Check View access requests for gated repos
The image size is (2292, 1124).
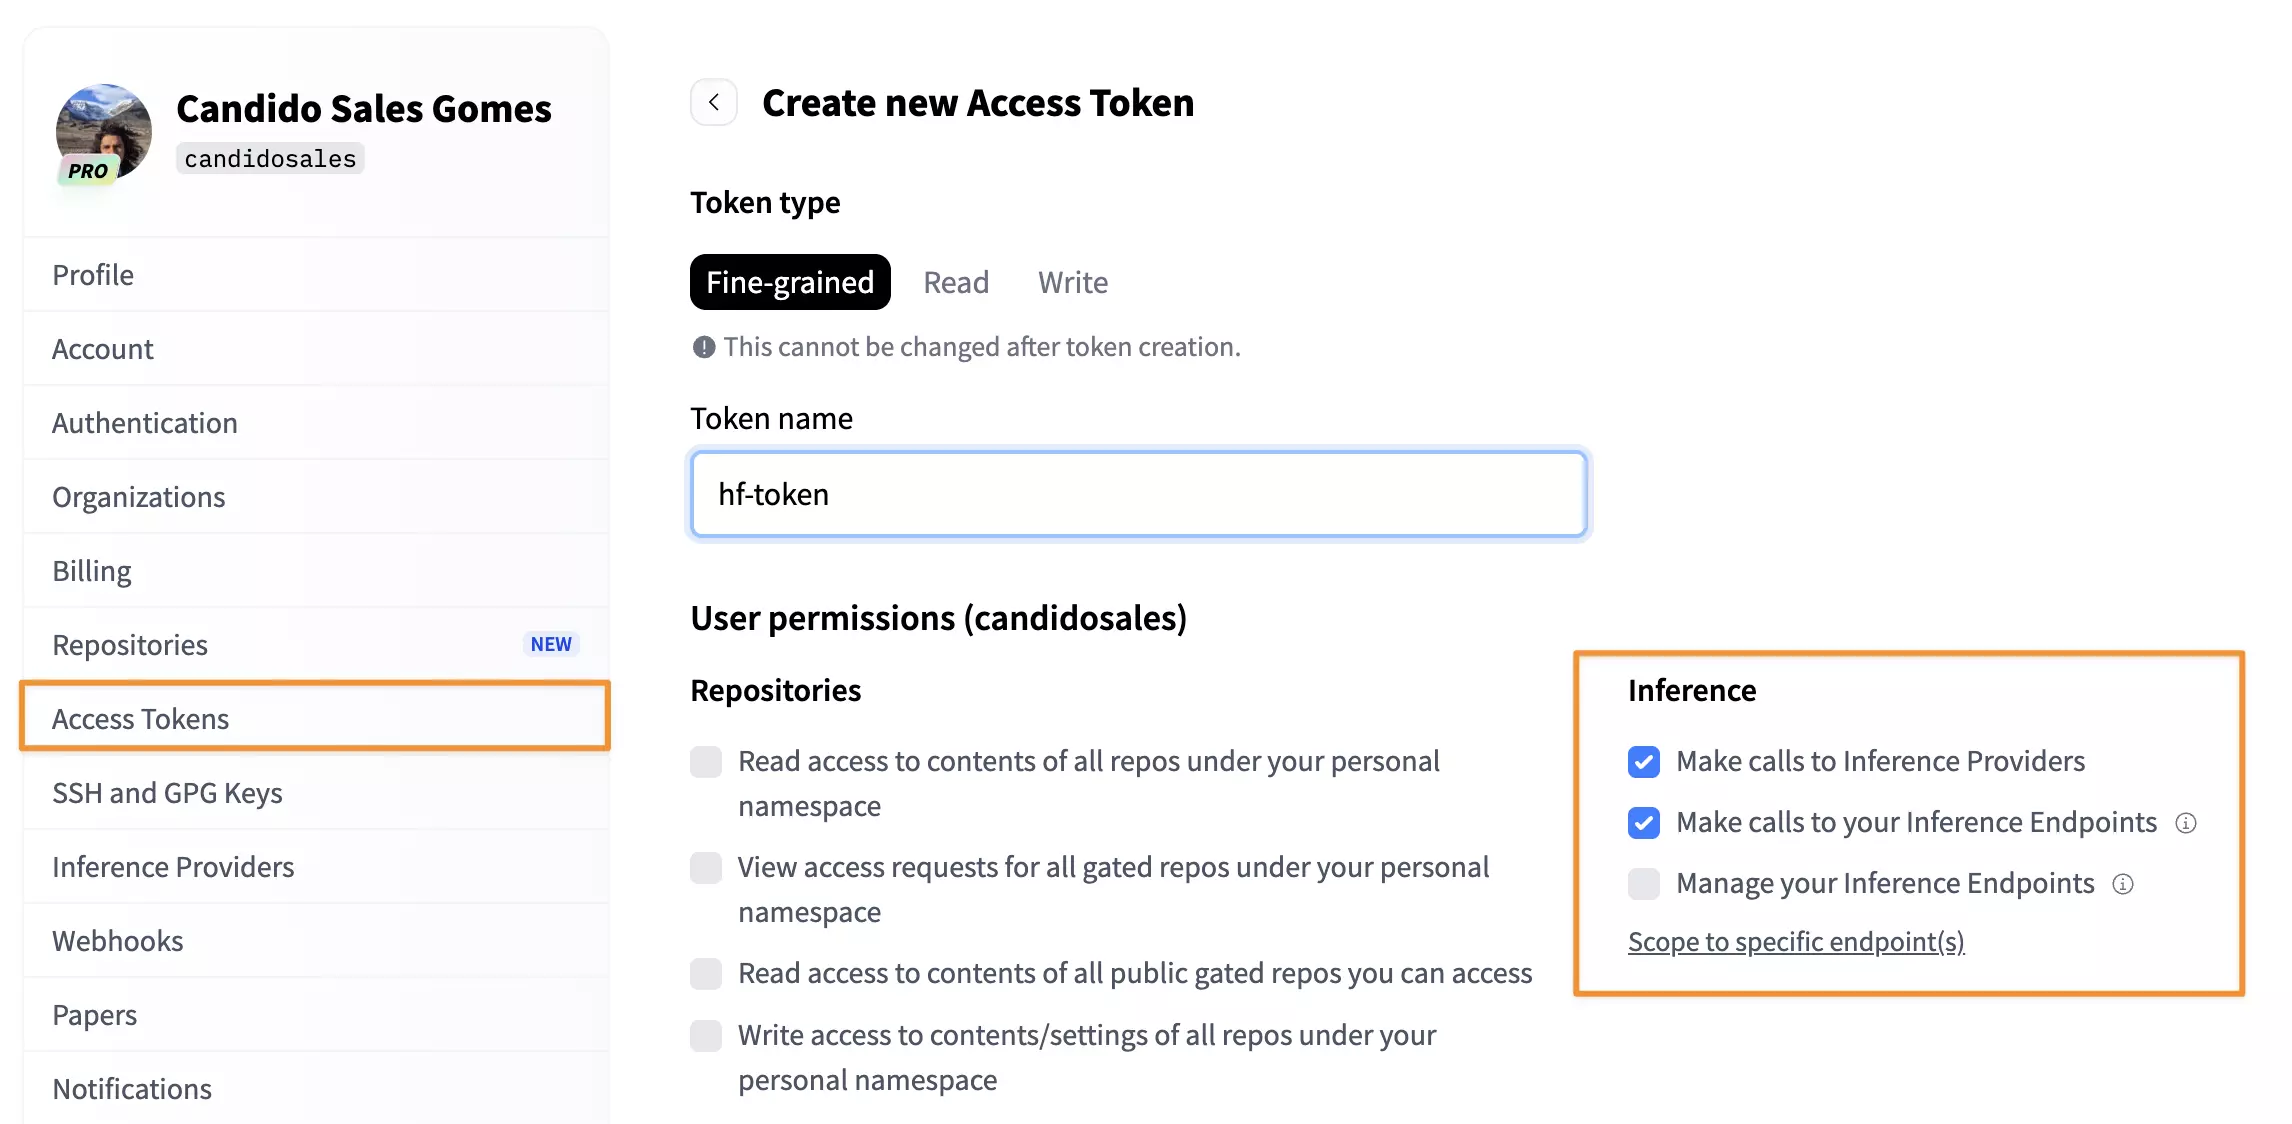click(706, 868)
